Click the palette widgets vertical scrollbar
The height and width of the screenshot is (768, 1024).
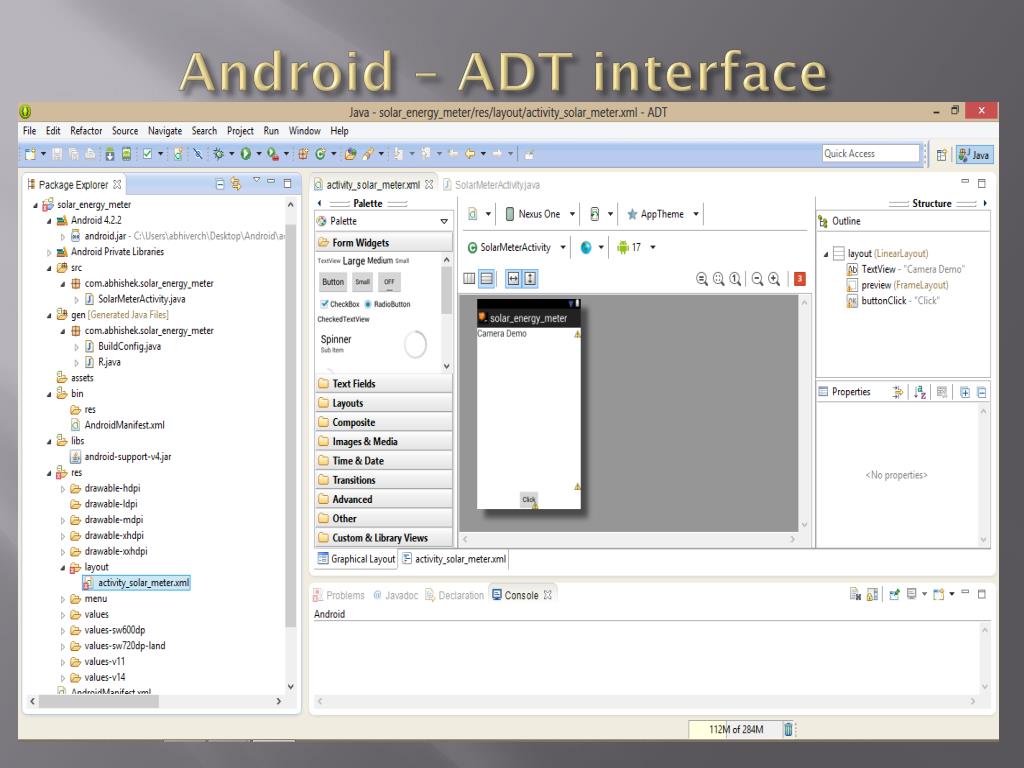447,291
